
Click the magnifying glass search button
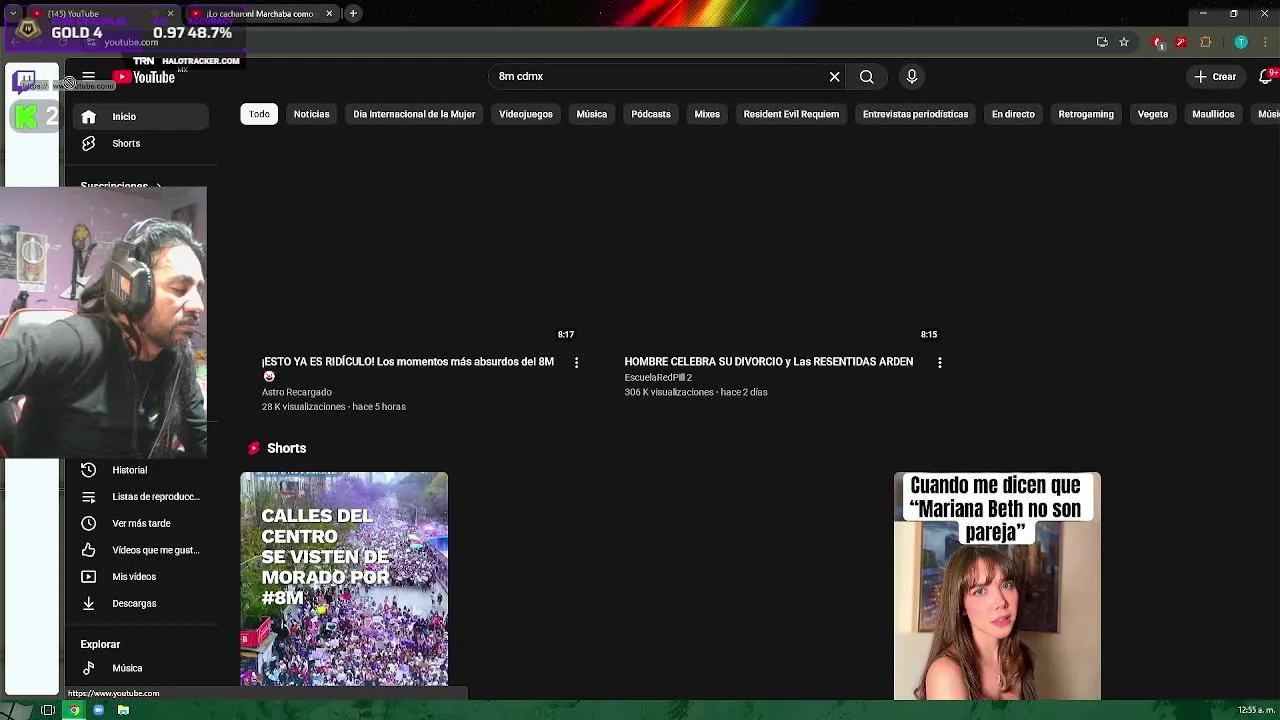click(867, 77)
